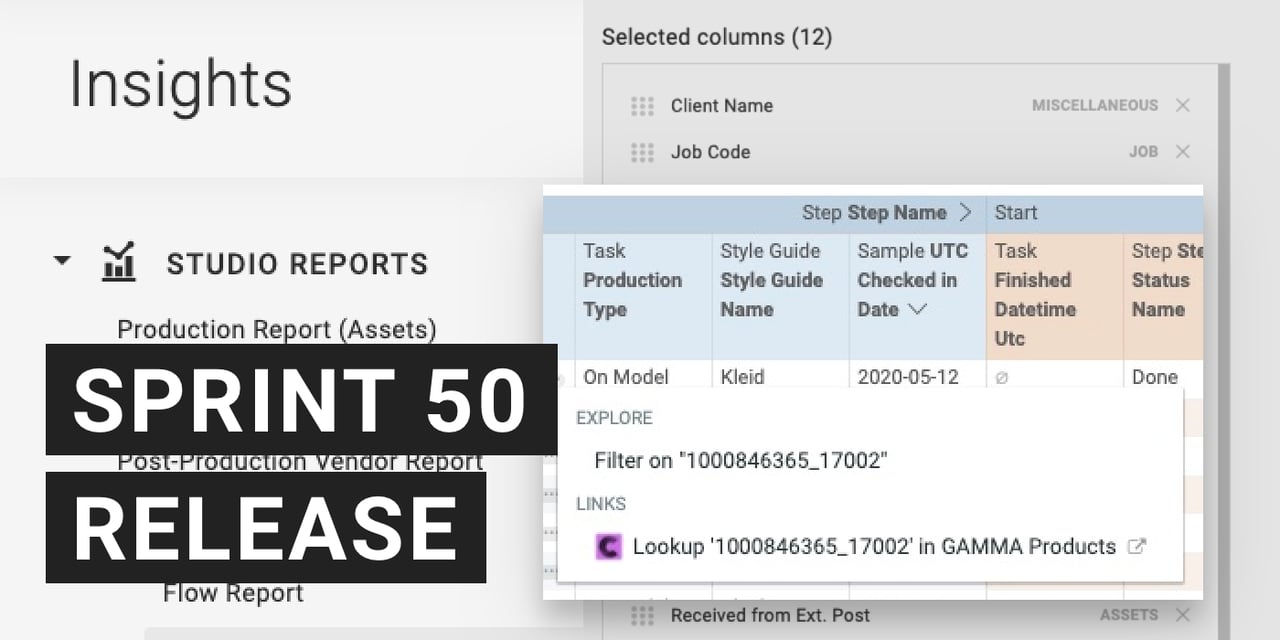Choose Lookup '1000846365_17002' in GAMMA Products

[873, 546]
